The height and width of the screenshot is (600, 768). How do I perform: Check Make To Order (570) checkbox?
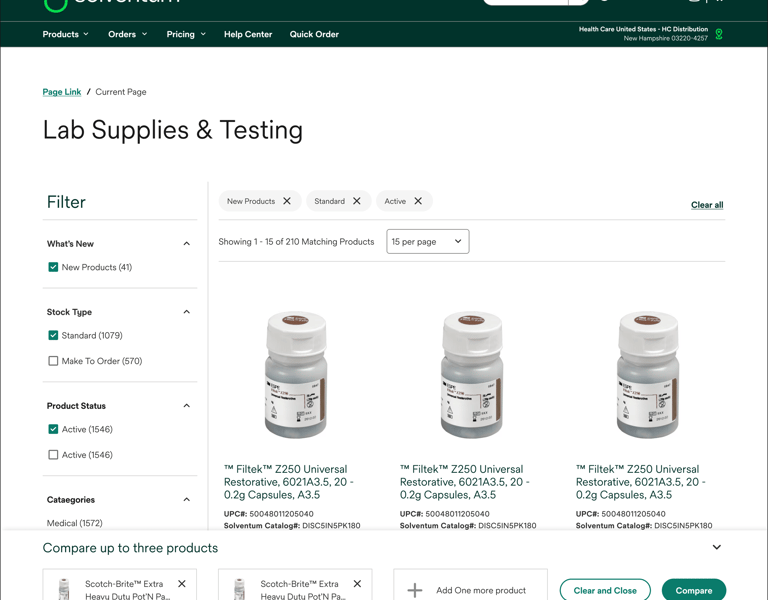pyautogui.click(x=53, y=361)
